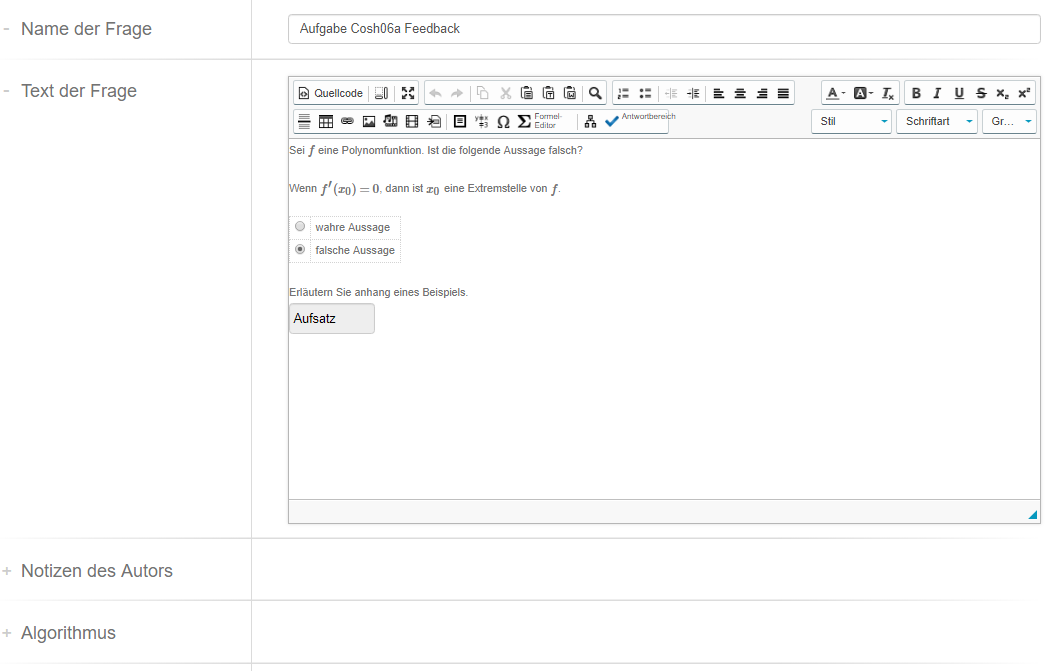The width and height of the screenshot is (1058, 671).
Task: Select 'wahre Aussage' radio button
Action: pyautogui.click(x=300, y=227)
